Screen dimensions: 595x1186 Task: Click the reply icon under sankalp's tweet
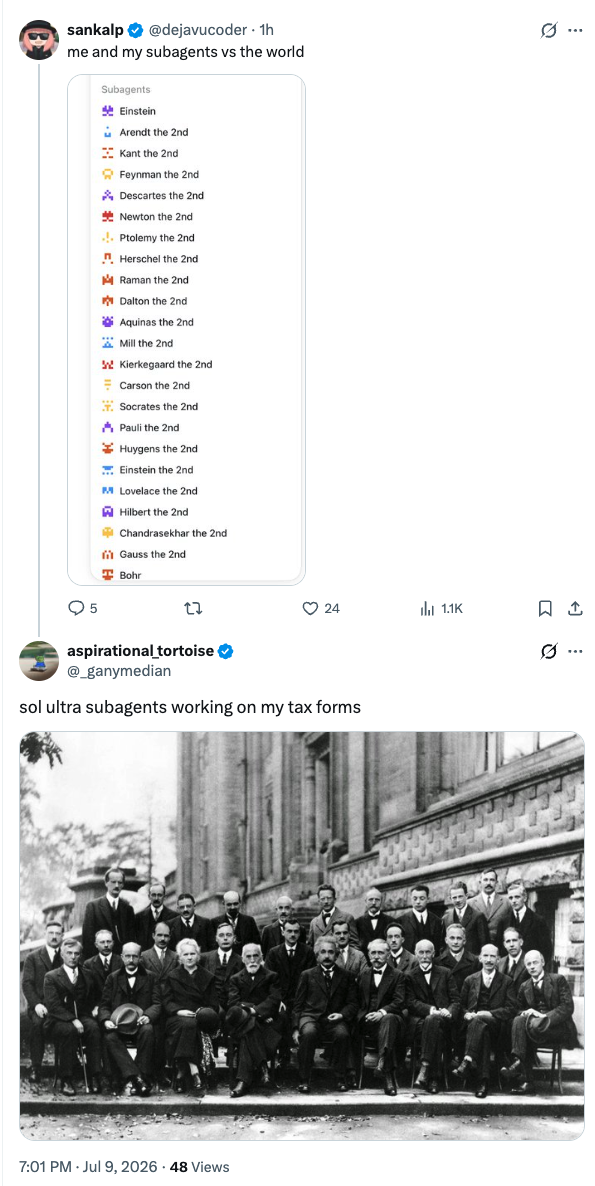pos(76,608)
